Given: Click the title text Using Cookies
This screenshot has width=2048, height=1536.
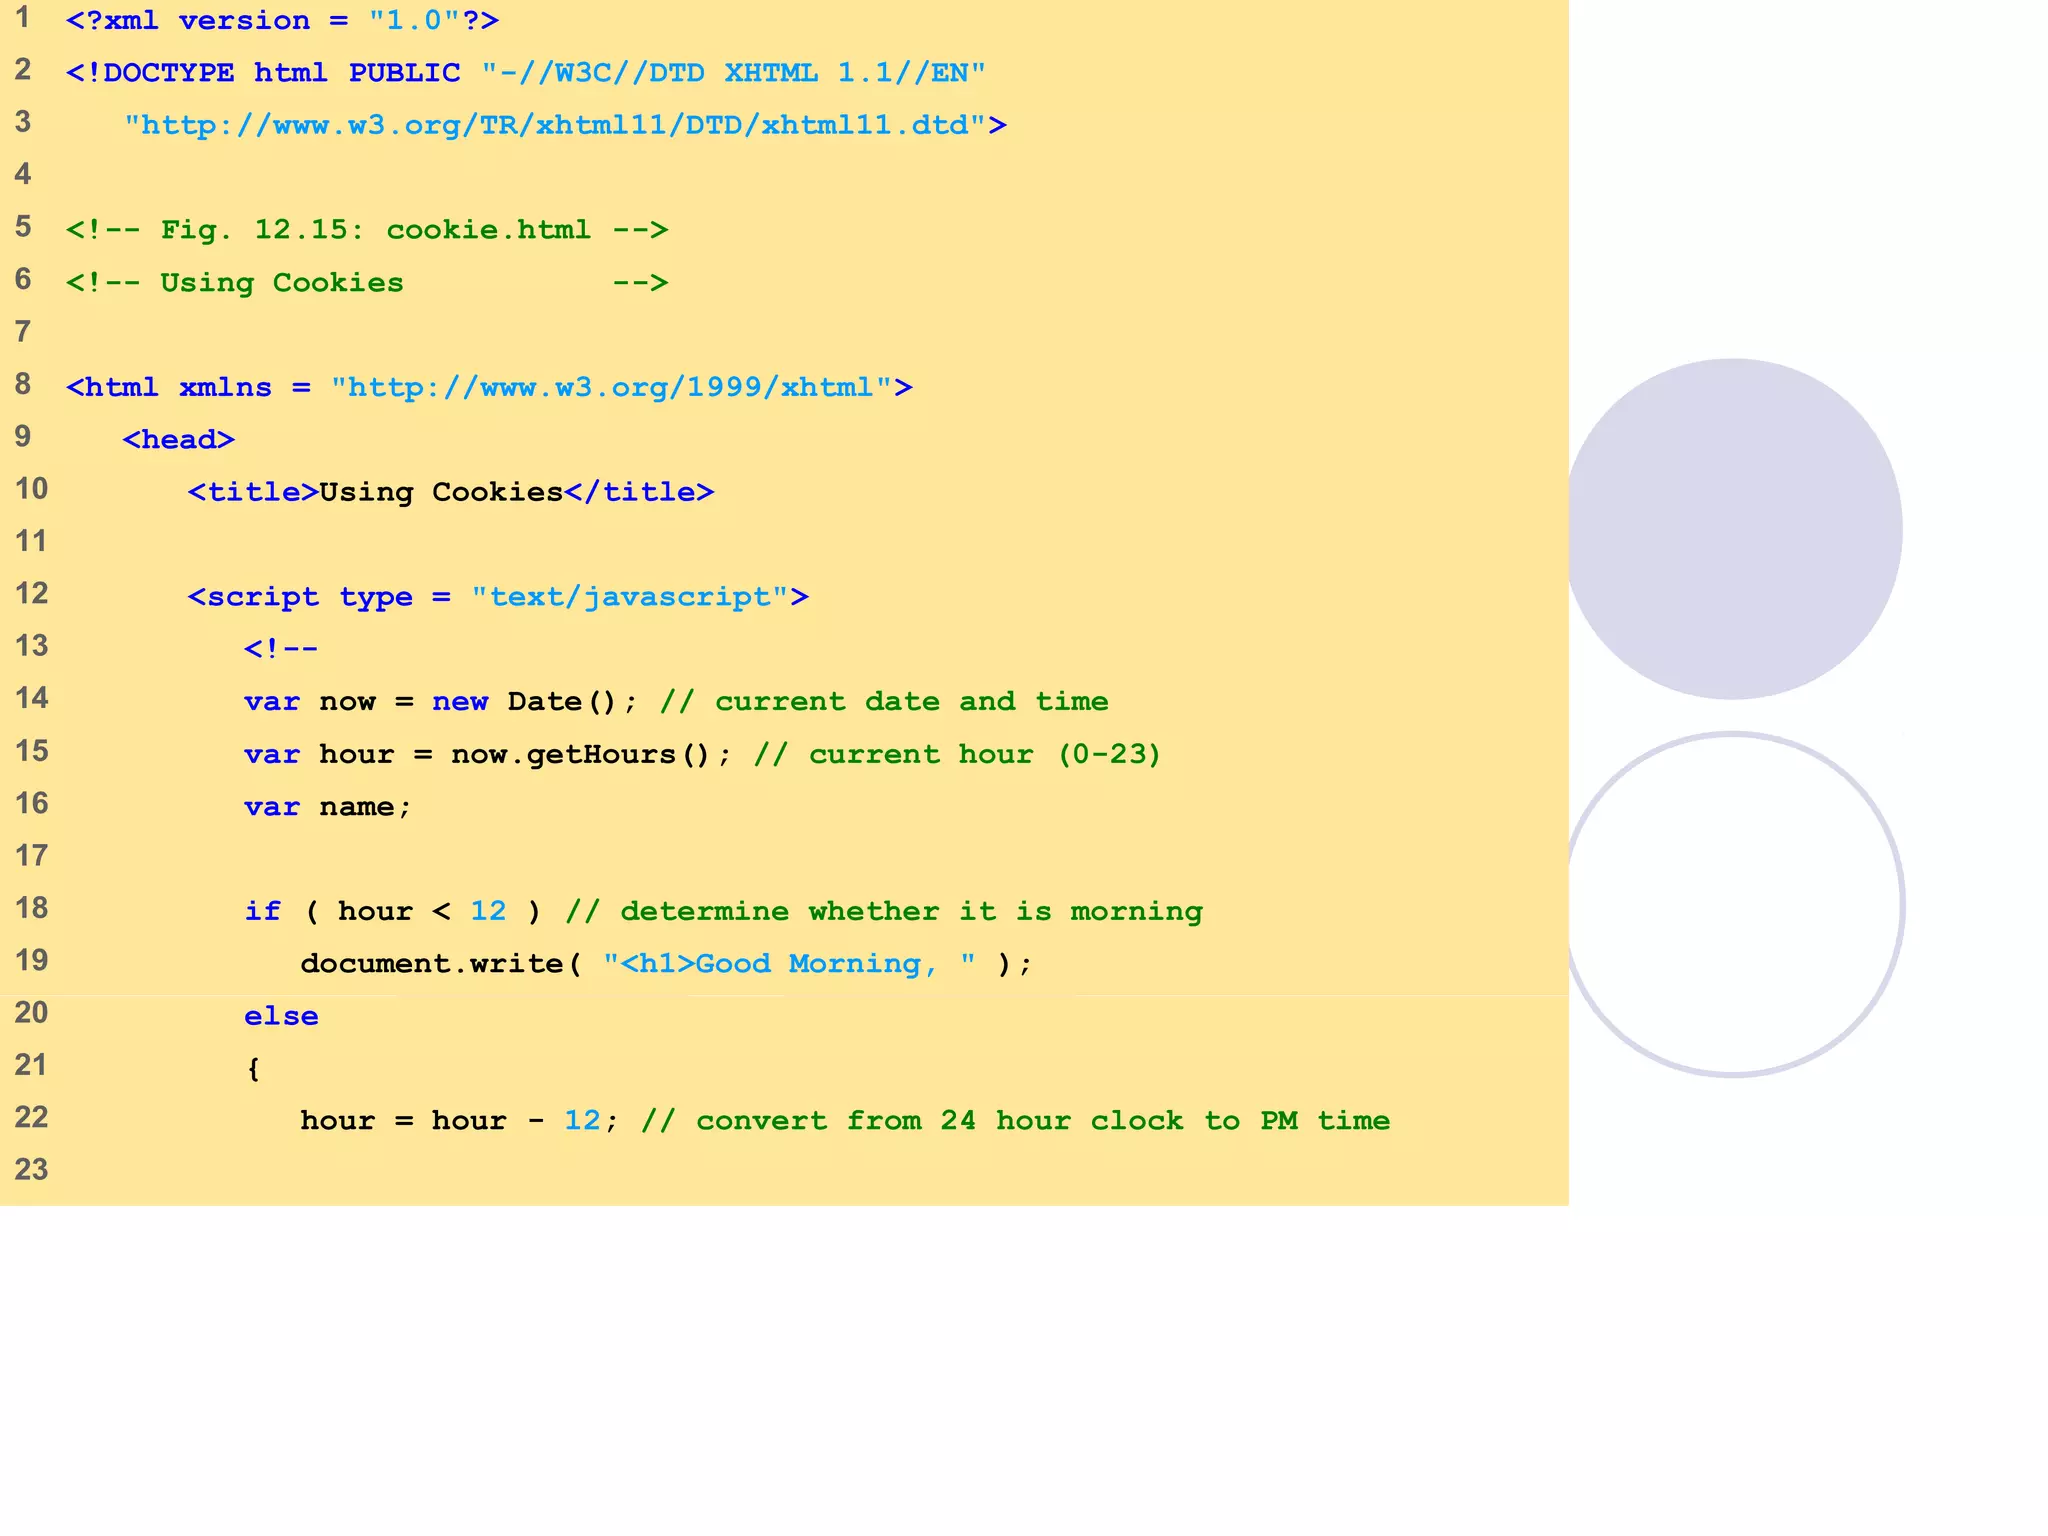Looking at the screenshot, I should pyautogui.click(x=440, y=492).
